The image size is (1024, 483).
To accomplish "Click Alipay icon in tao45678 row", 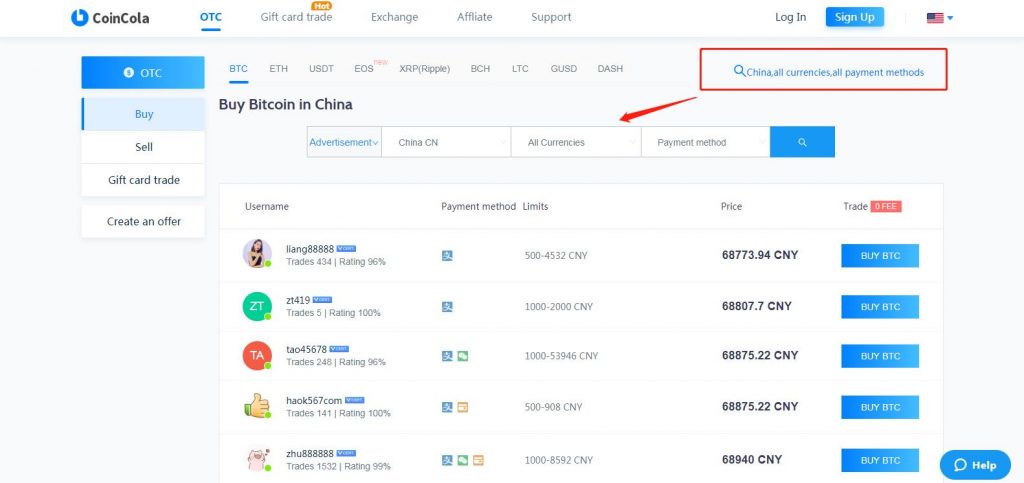I will 447,356.
